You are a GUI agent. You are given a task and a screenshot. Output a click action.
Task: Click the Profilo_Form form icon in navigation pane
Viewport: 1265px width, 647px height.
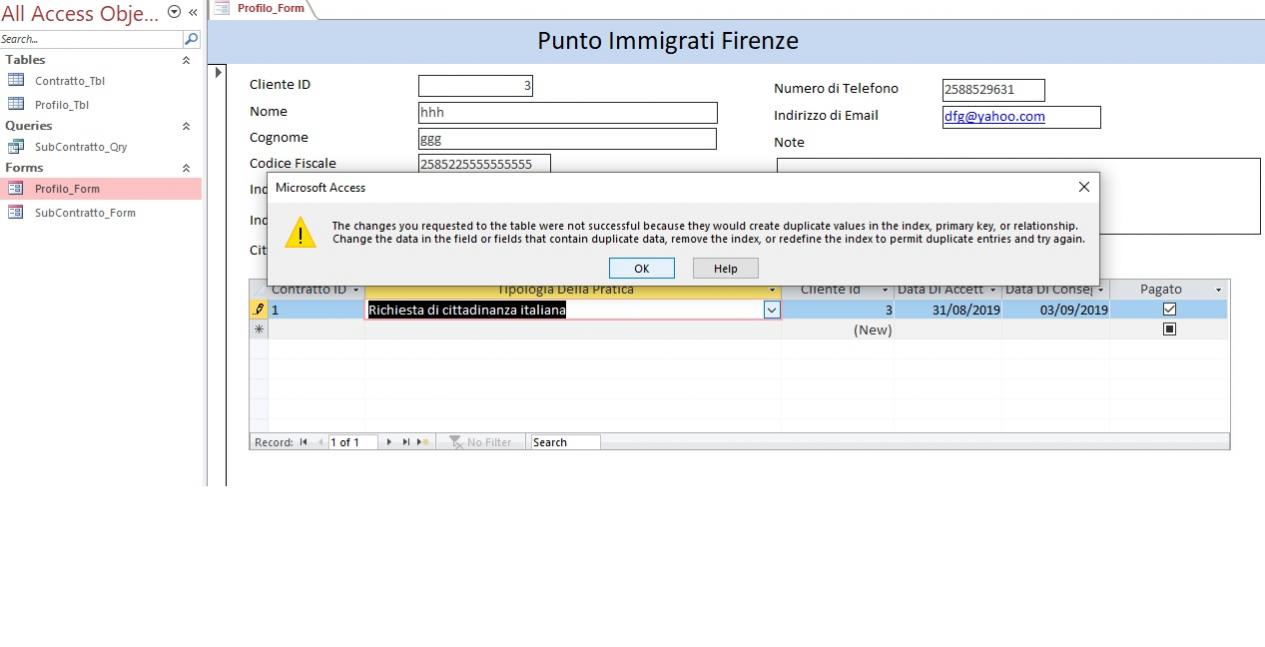(15, 188)
